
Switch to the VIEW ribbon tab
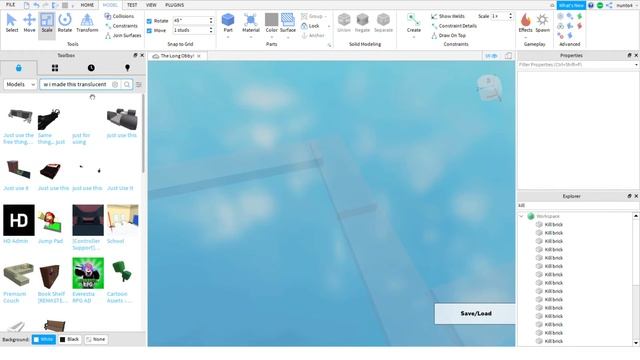click(x=151, y=5)
